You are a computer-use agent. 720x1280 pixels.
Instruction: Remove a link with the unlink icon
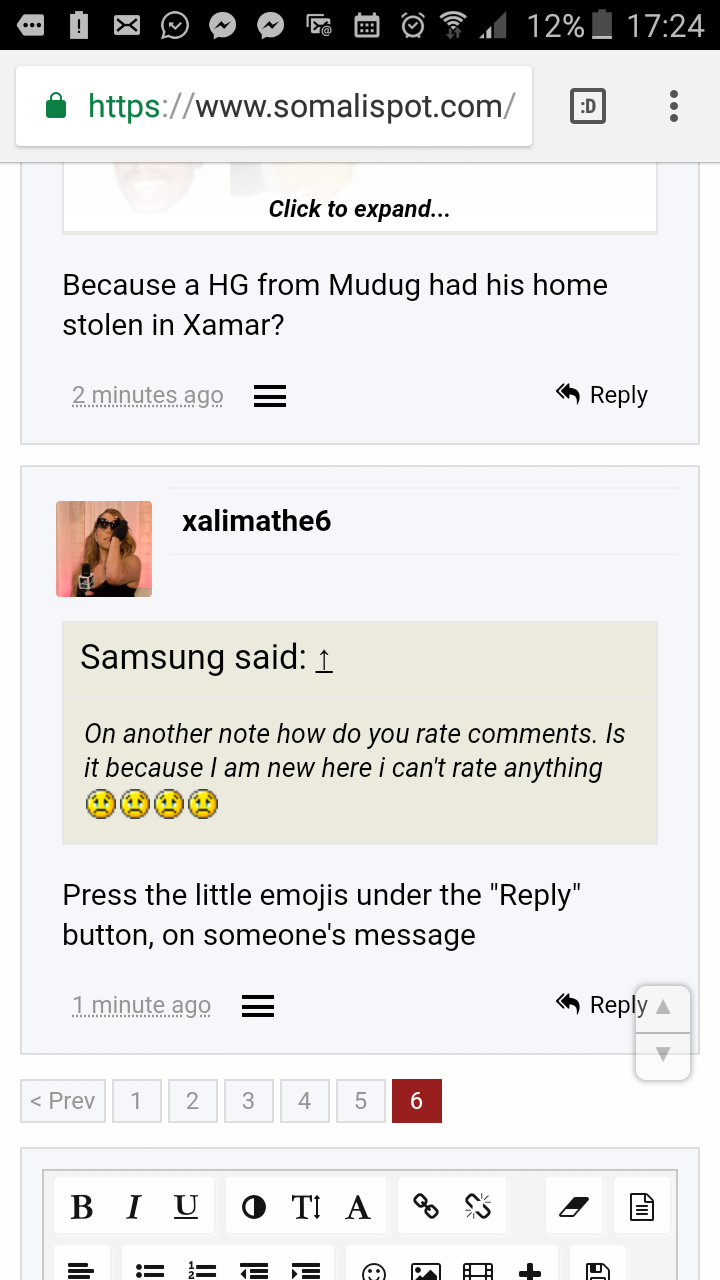pyautogui.click(x=478, y=1207)
